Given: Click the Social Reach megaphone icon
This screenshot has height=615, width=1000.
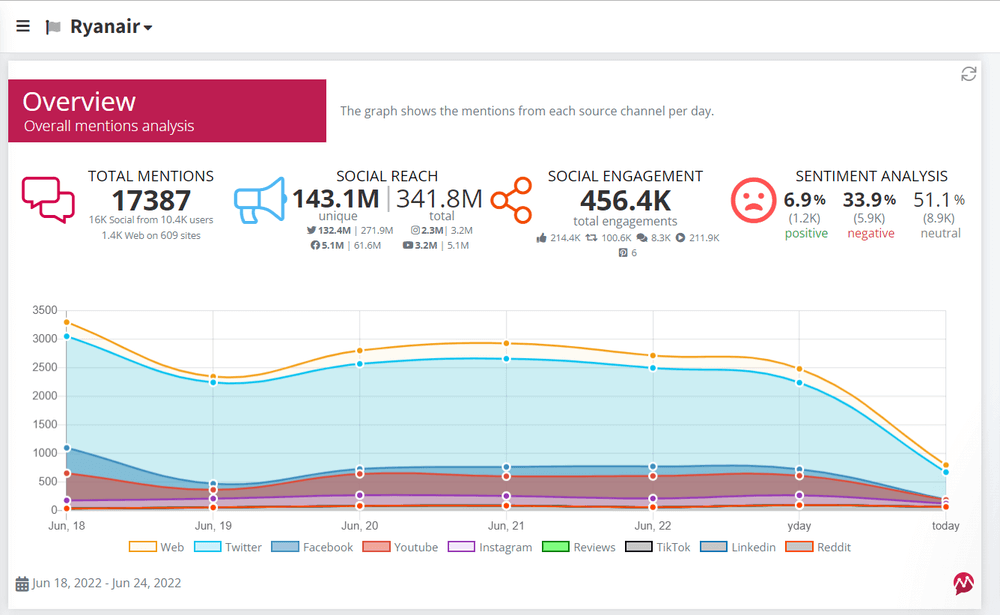Looking at the screenshot, I should click(260, 200).
